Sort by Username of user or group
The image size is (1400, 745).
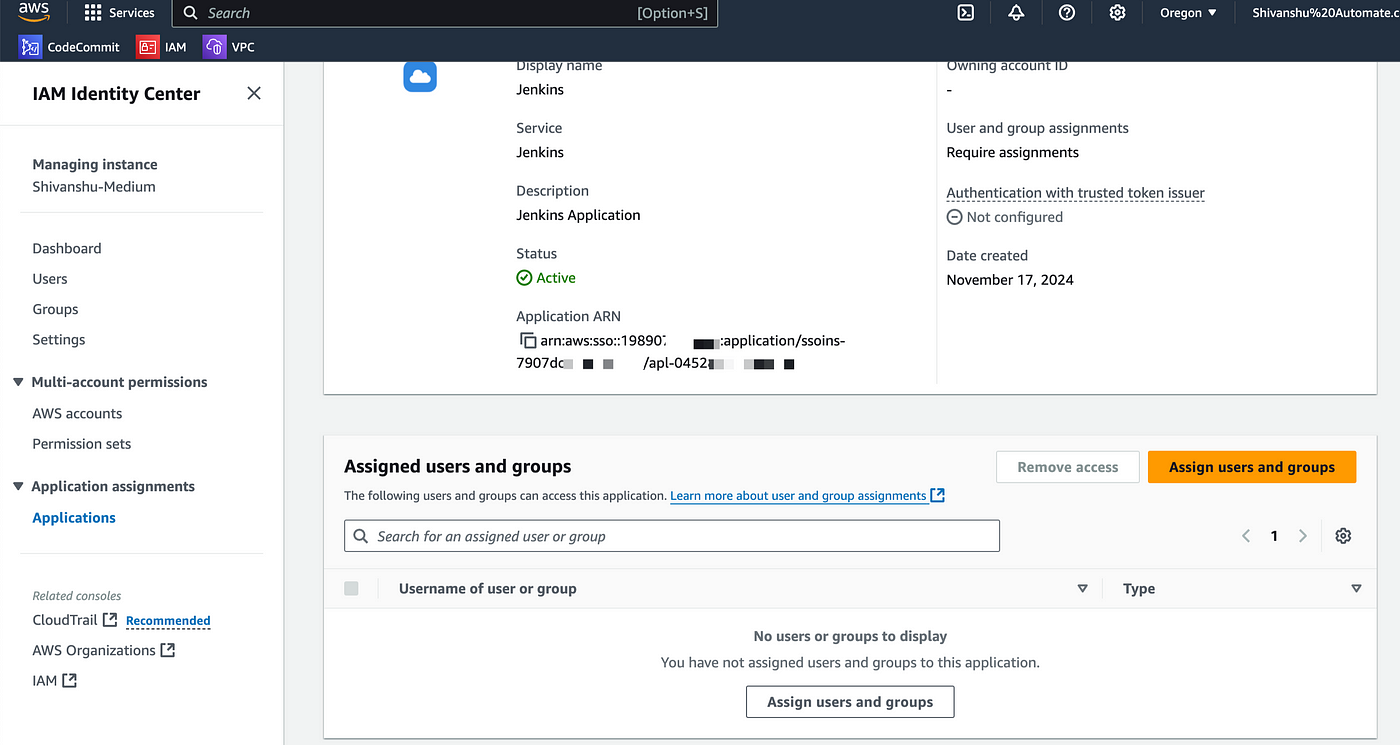1082,589
